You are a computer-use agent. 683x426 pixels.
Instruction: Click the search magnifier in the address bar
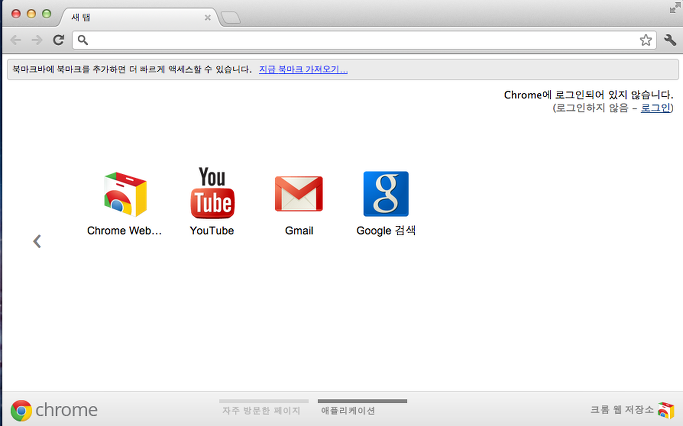coord(83,40)
